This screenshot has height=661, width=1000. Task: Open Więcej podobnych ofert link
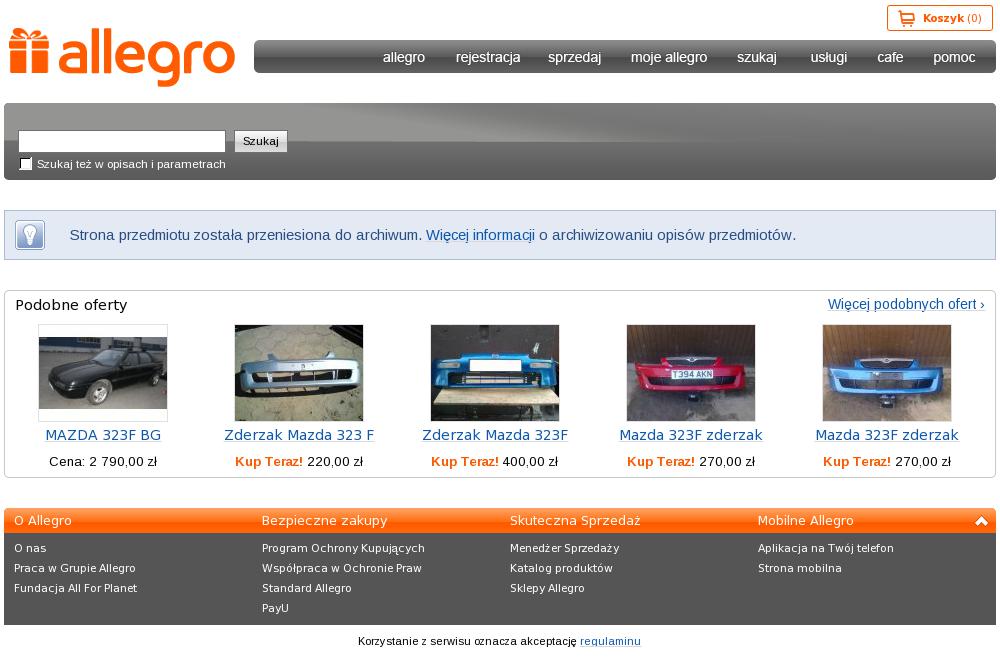coord(906,304)
